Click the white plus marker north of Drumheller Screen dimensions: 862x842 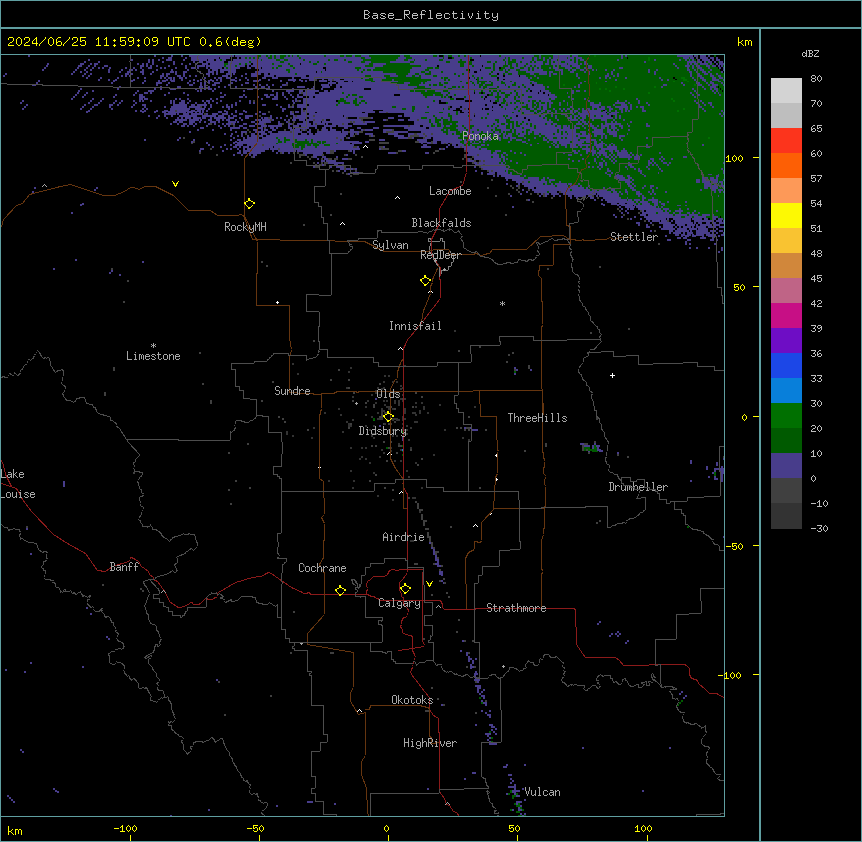pos(612,375)
